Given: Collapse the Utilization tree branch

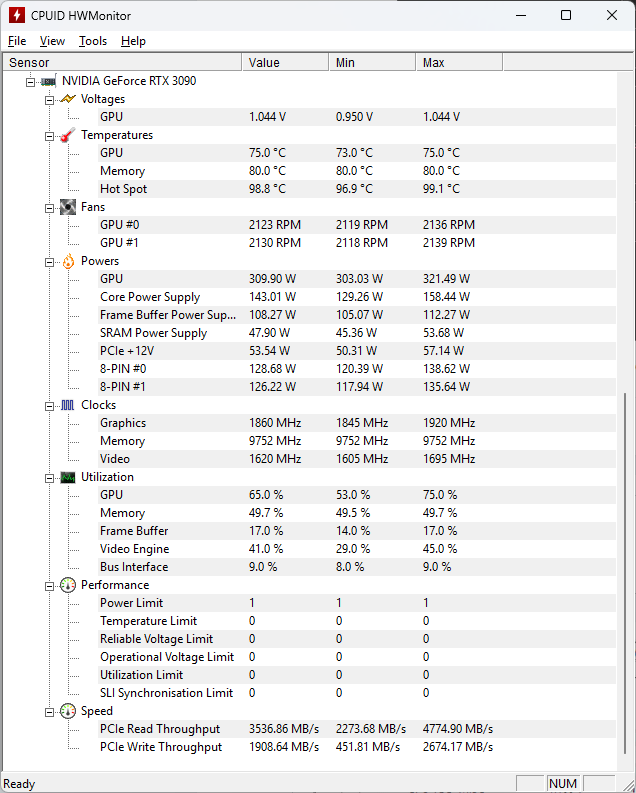Looking at the screenshot, I should 49,477.
